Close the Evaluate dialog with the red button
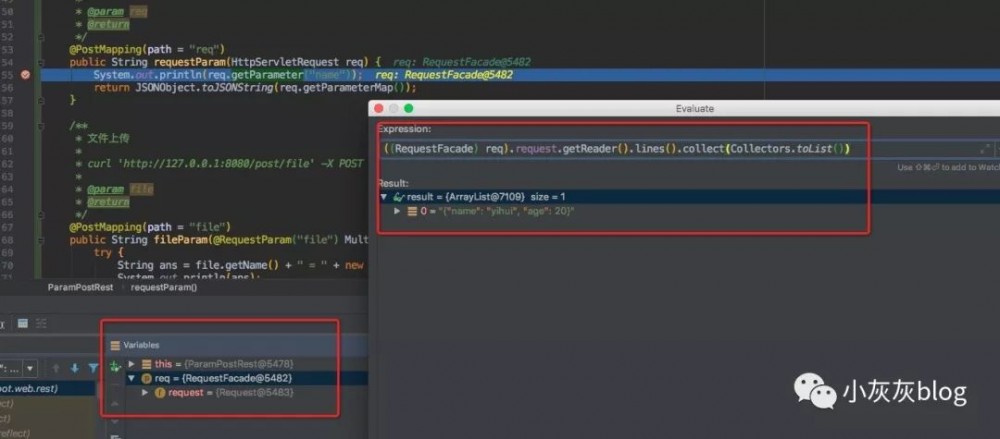 click(379, 108)
